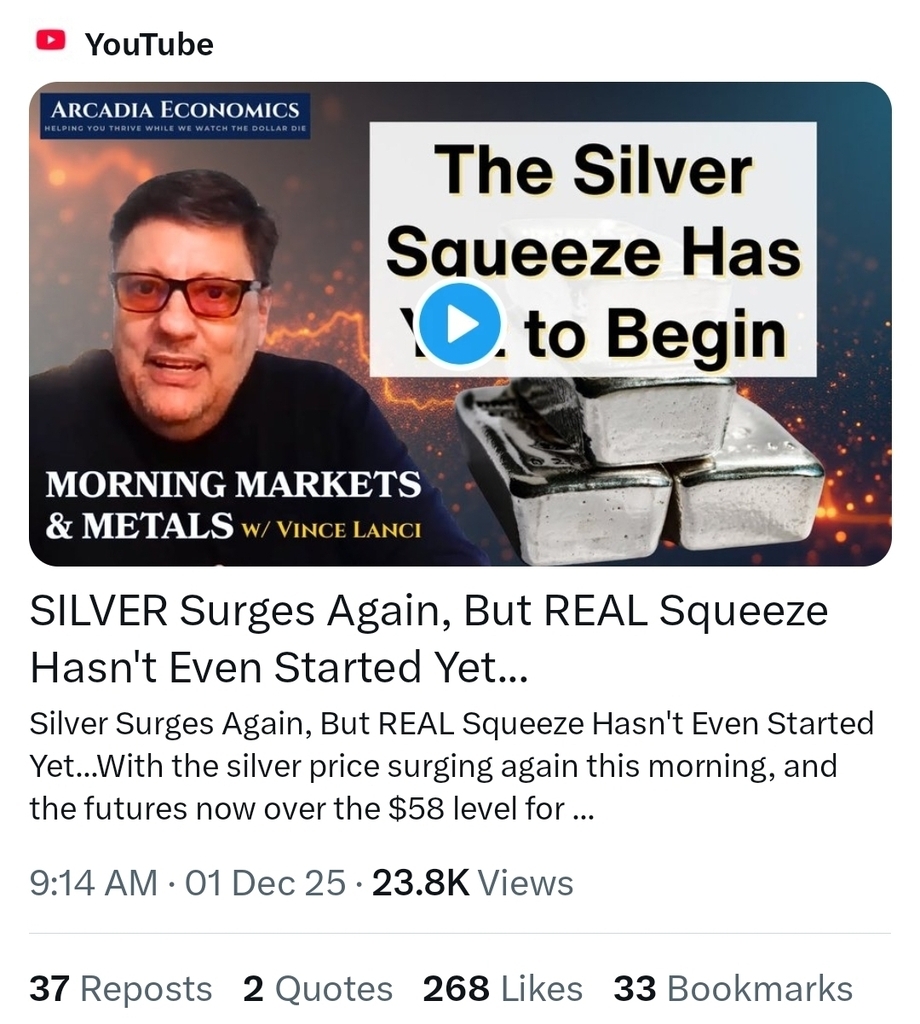Play the video with blue play button

pos(460,325)
